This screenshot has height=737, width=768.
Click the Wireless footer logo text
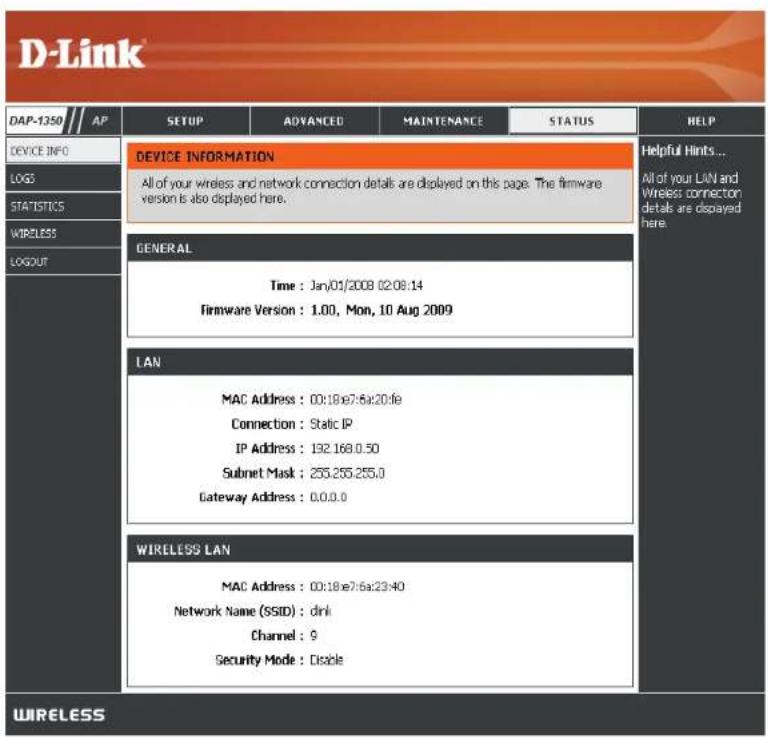pos(59,715)
